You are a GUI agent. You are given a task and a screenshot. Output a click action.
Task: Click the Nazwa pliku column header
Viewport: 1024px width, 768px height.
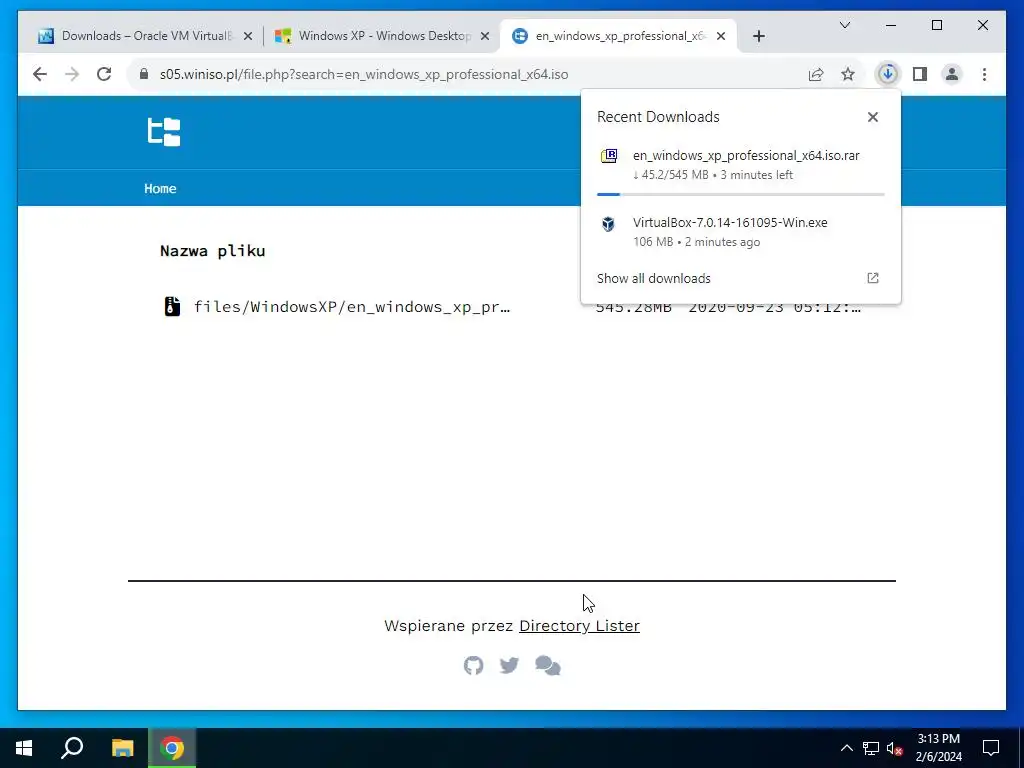212,251
